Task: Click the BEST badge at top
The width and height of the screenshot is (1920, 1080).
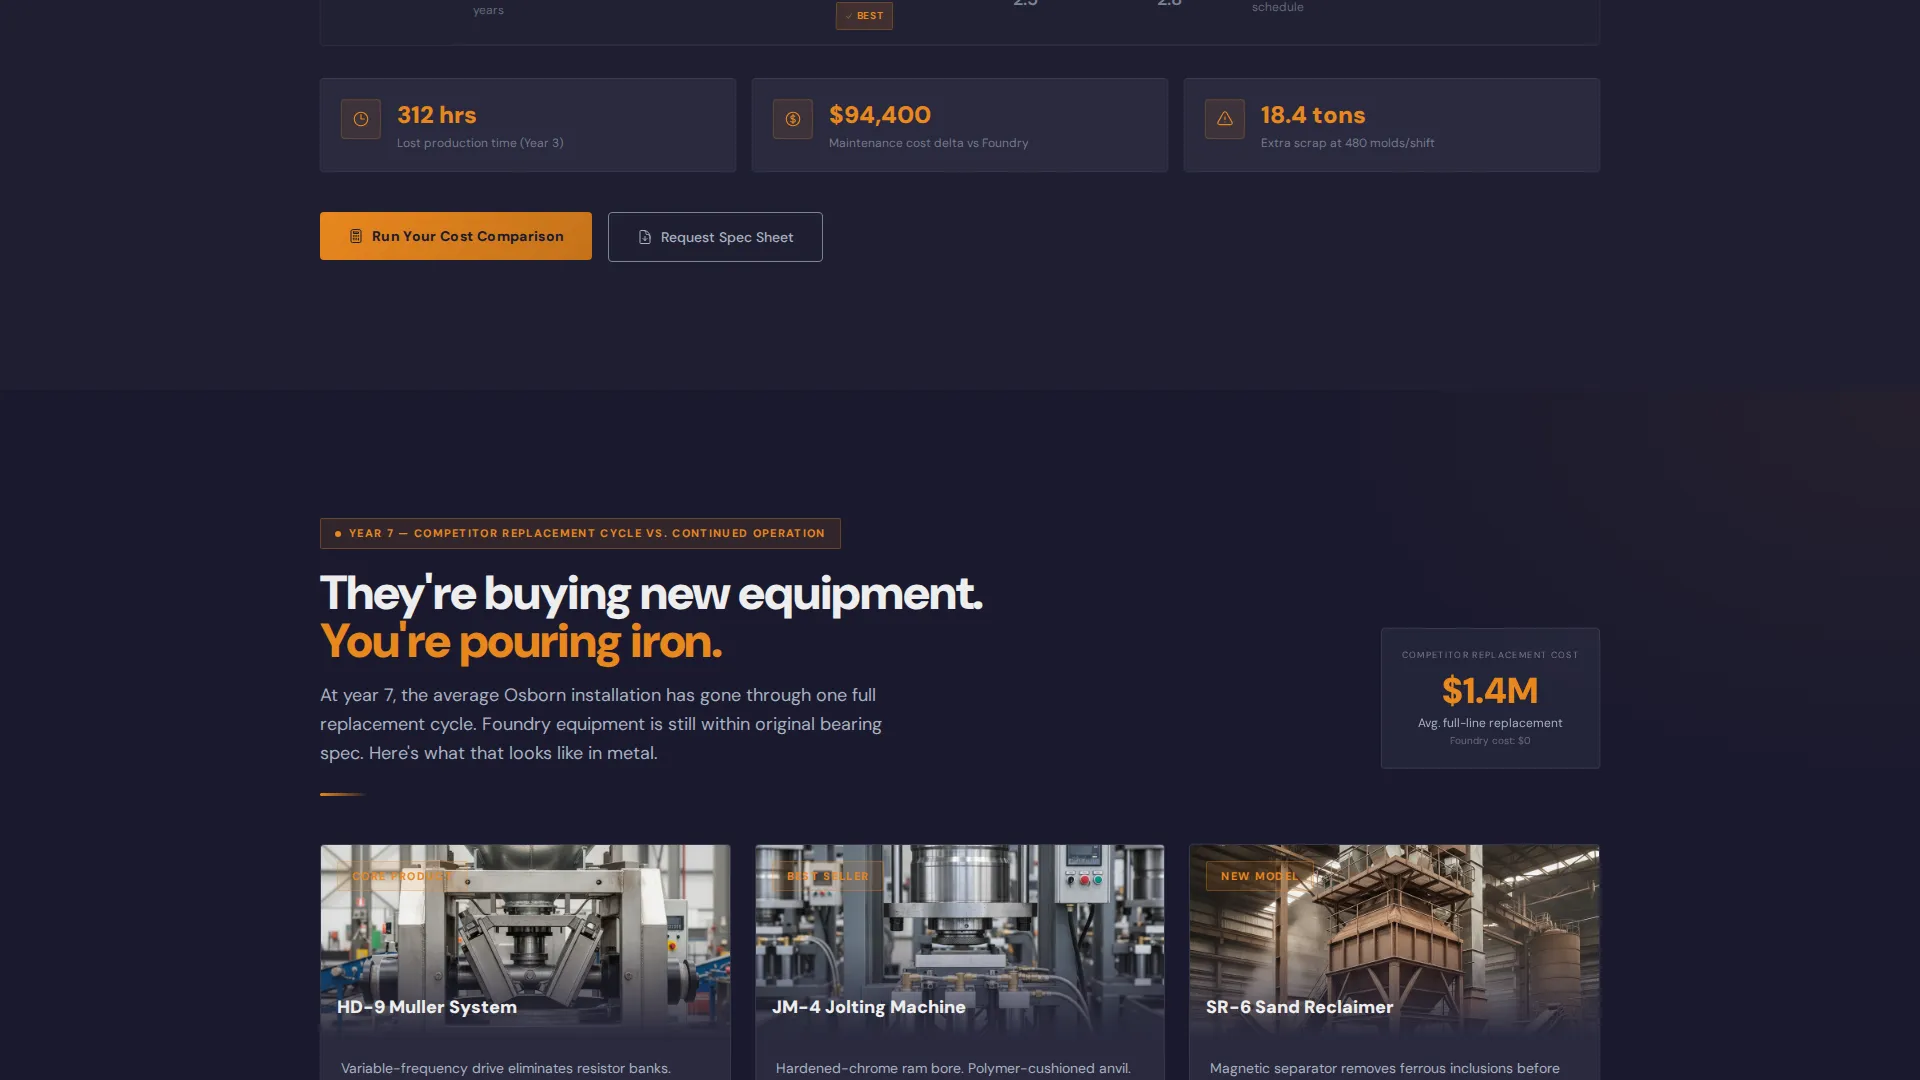Action: [864, 16]
